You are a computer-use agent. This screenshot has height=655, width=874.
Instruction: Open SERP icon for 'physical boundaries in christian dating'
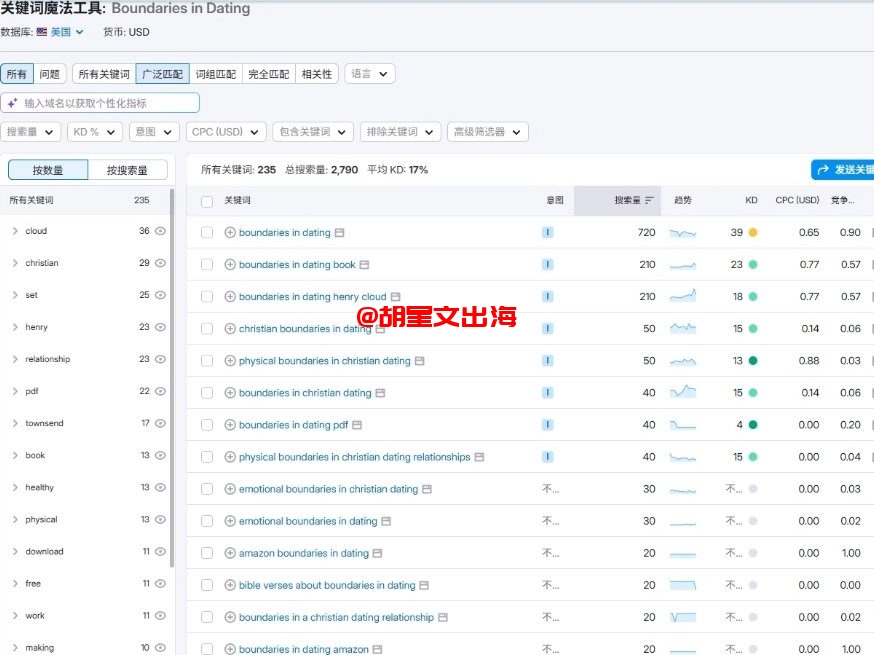click(x=420, y=361)
